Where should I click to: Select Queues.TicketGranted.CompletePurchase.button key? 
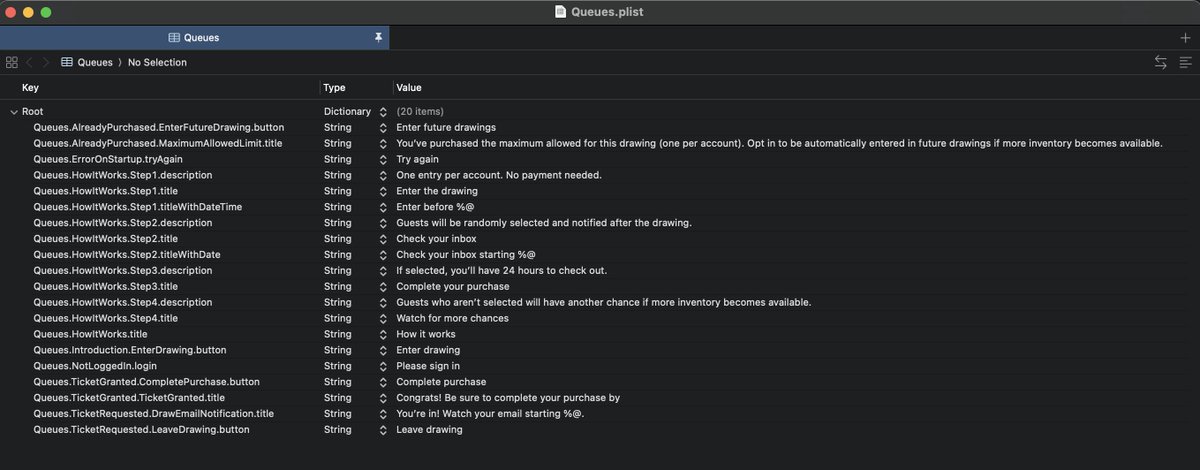click(x=147, y=382)
